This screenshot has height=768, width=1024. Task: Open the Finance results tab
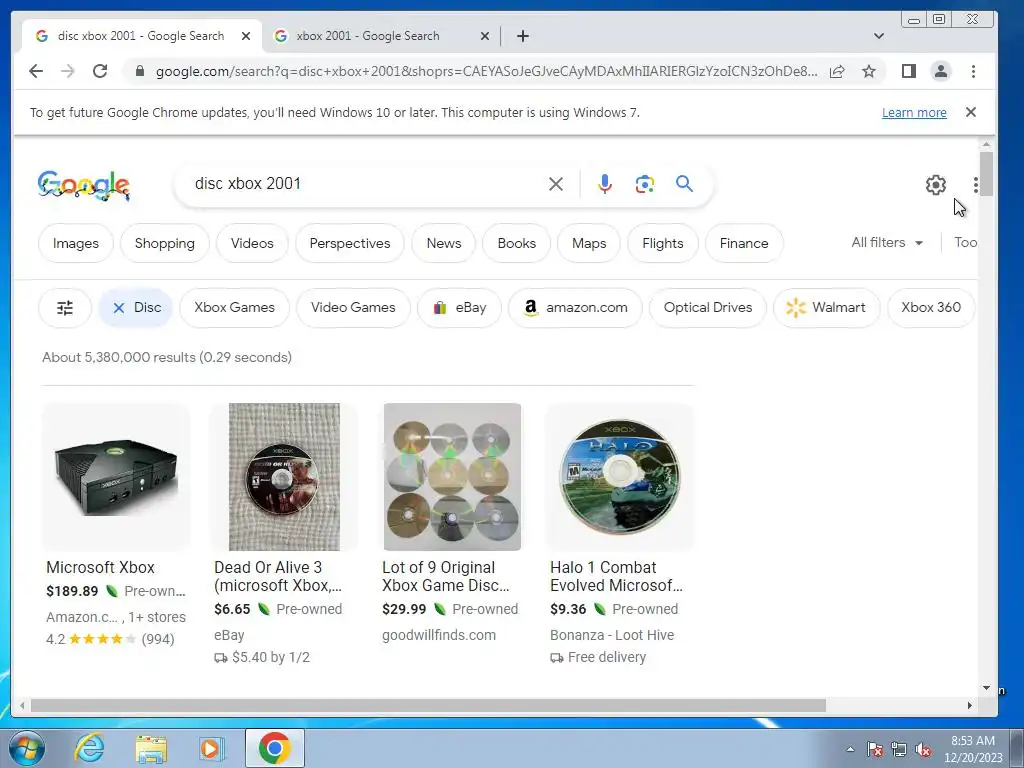[744, 243]
